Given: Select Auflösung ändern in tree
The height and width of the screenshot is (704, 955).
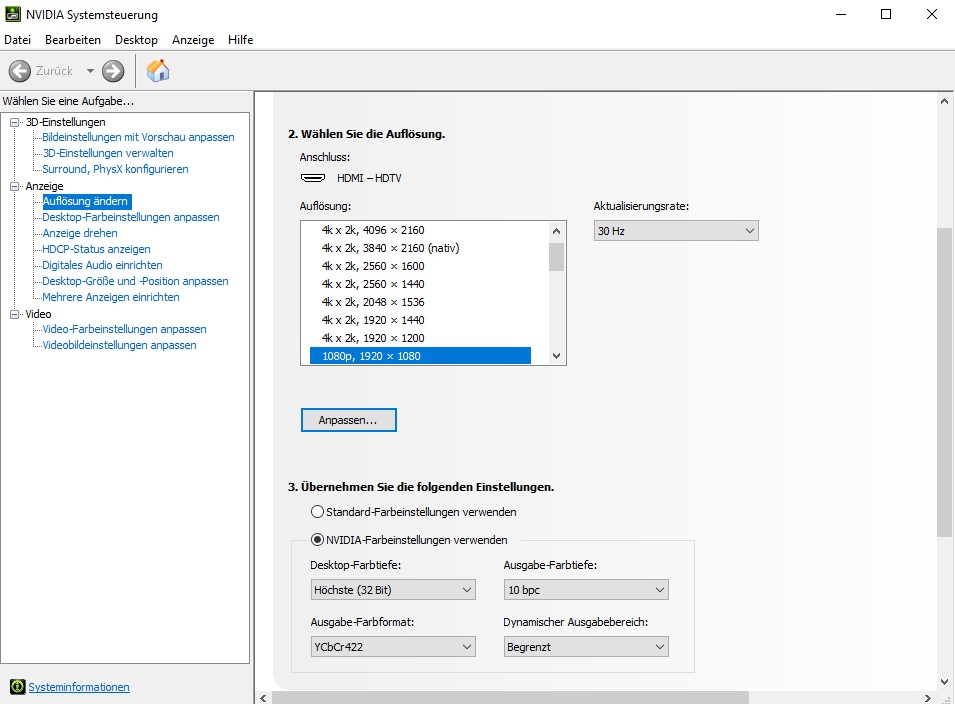Looking at the screenshot, I should tap(85, 201).
